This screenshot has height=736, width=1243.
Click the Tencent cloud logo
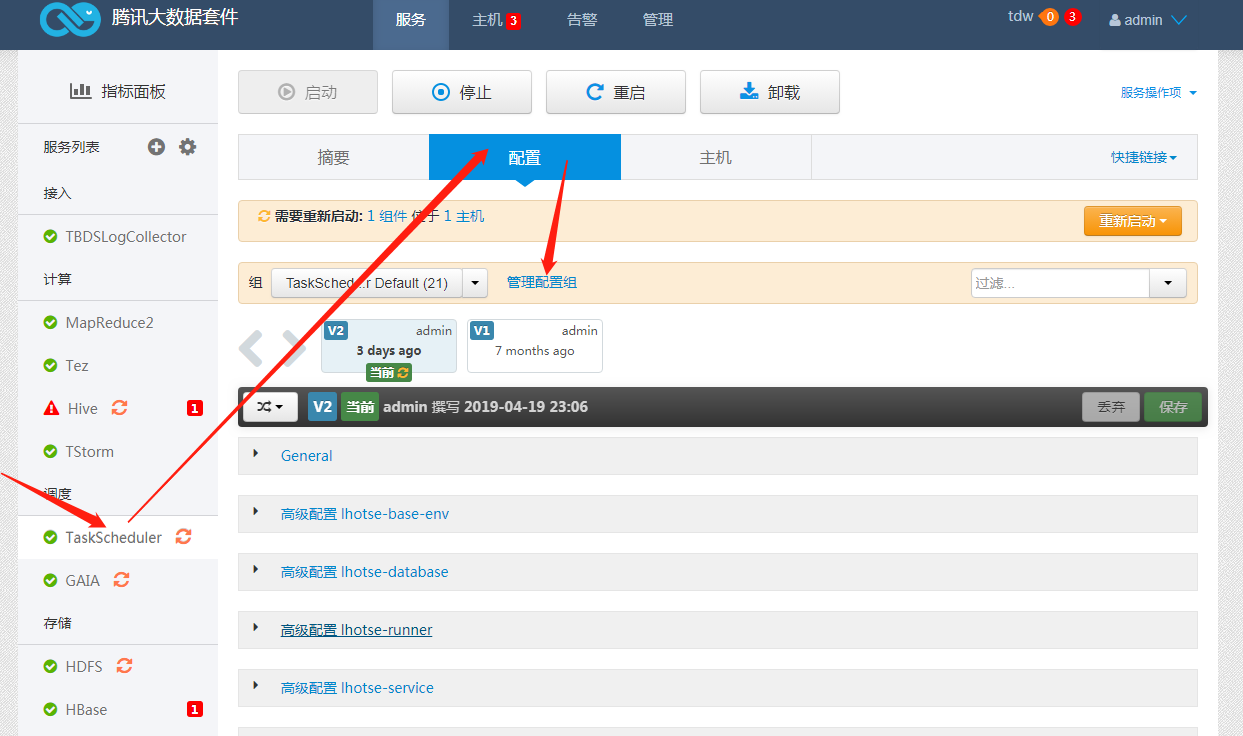click(x=70, y=17)
